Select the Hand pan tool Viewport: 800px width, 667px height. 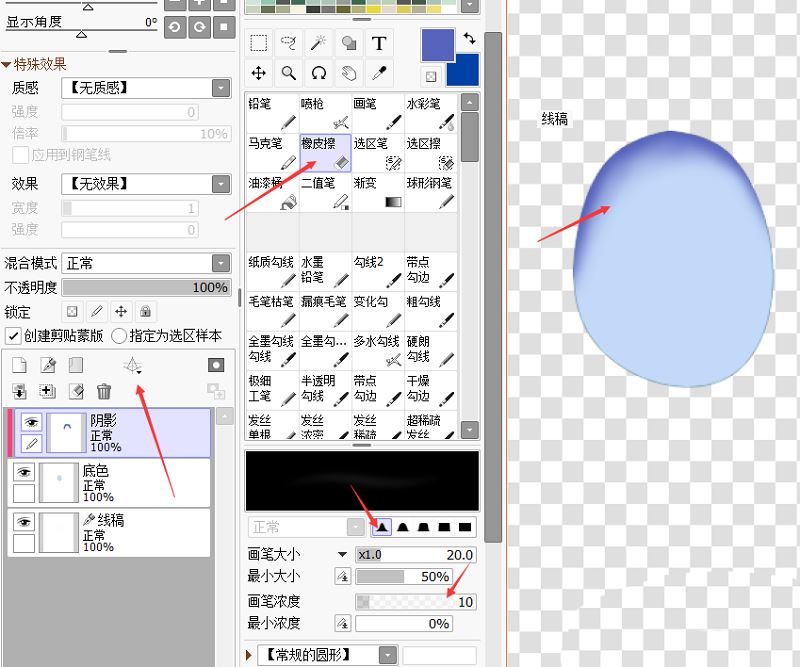pyautogui.click(x=348, y=73)
